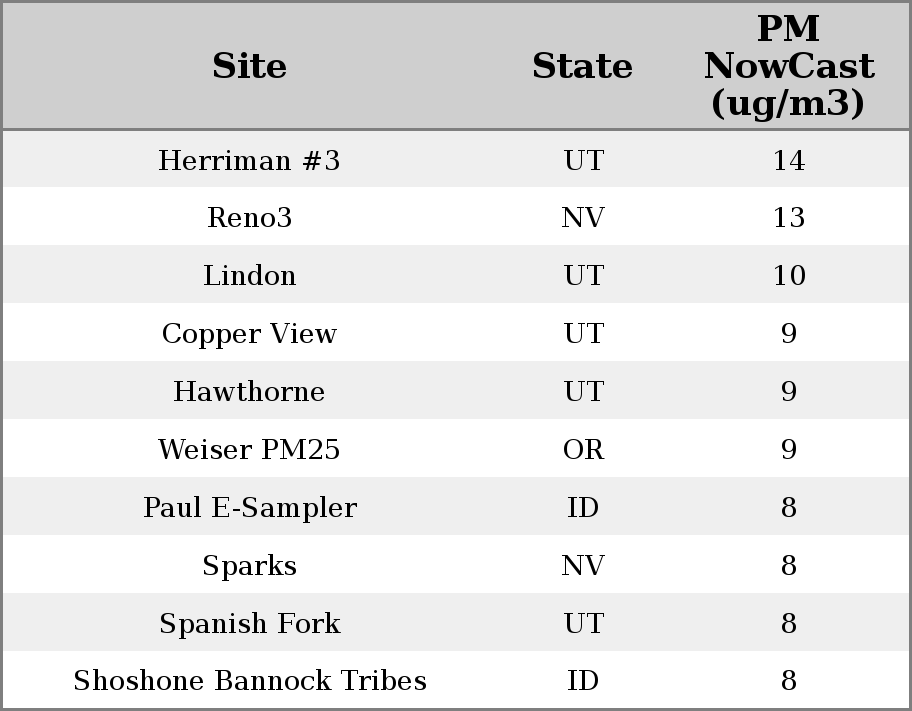912x711 pixels.
Task: Select the PM value 14 for Herriman #3
Action: [788, 161]
